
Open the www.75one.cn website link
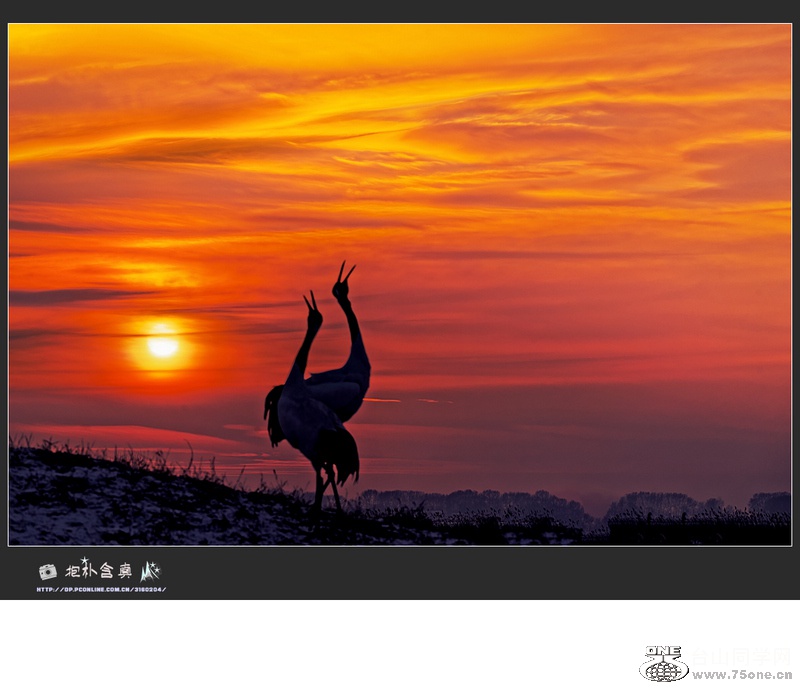pos(742,675)
